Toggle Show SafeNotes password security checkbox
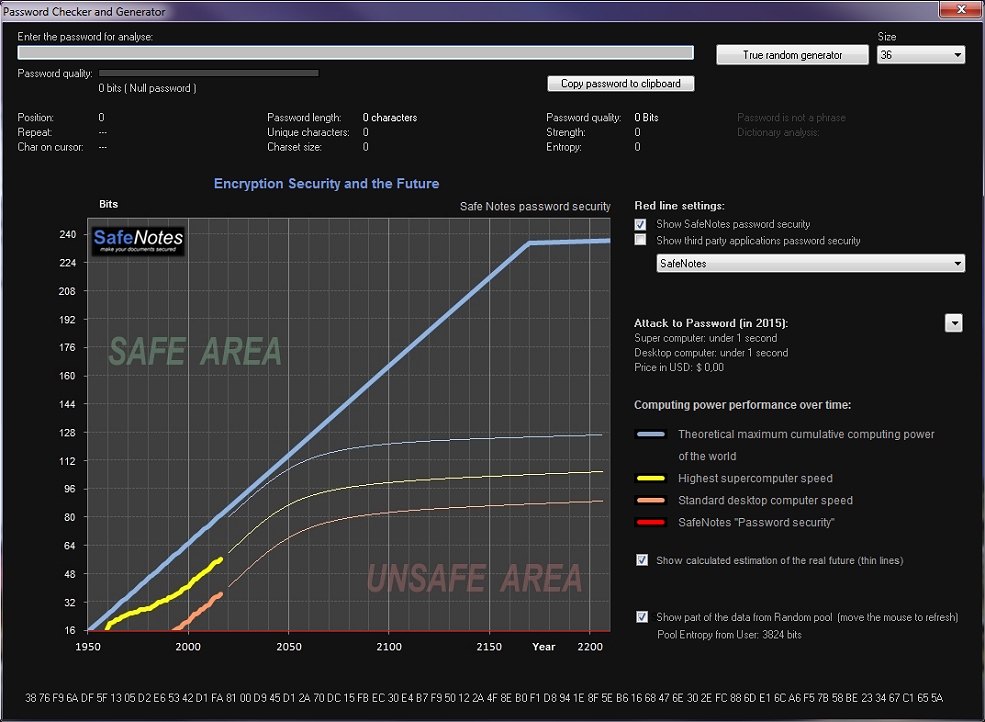Screen dimensions: 985x722 tap(640, 224)
